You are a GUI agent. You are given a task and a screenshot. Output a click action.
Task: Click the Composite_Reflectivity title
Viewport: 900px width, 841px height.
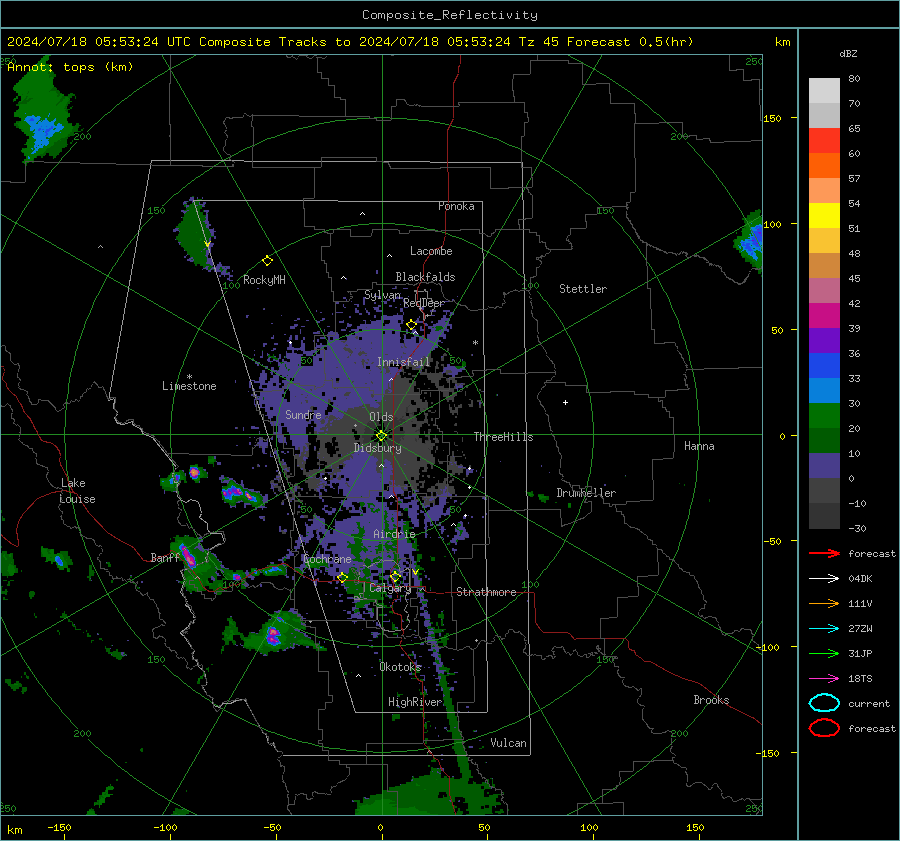450,15
